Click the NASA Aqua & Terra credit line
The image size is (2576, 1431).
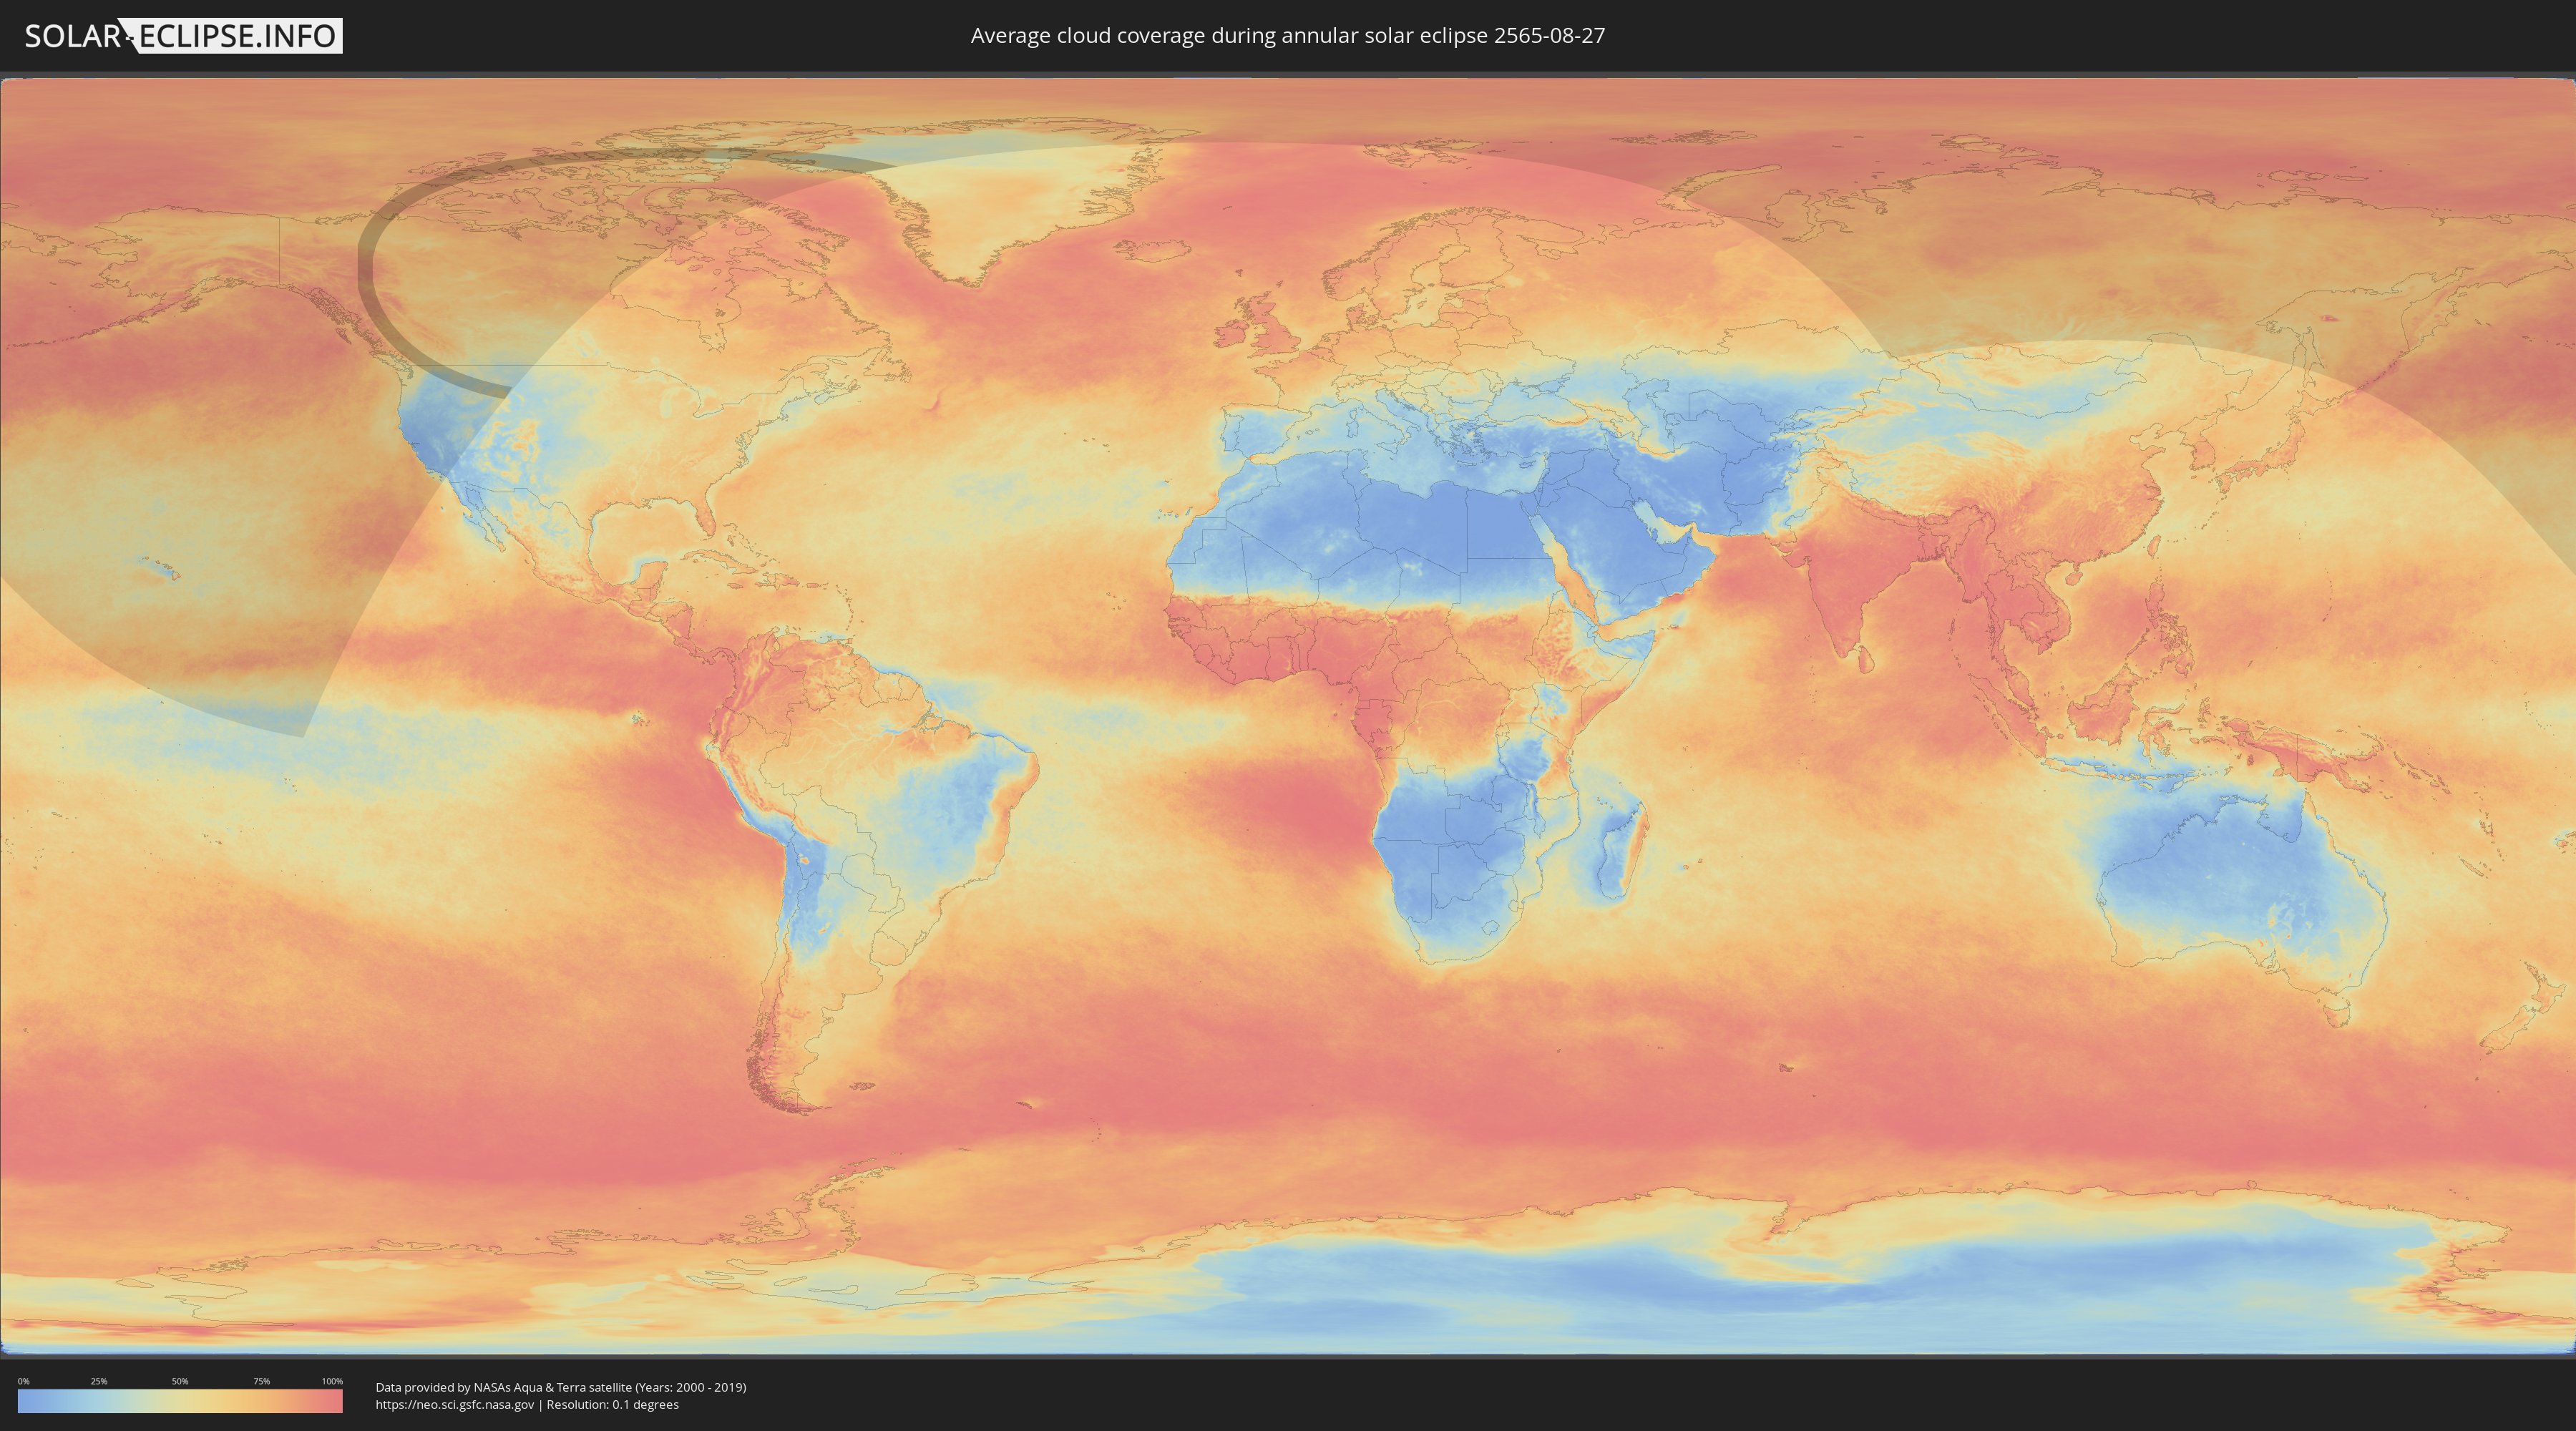560,1387
